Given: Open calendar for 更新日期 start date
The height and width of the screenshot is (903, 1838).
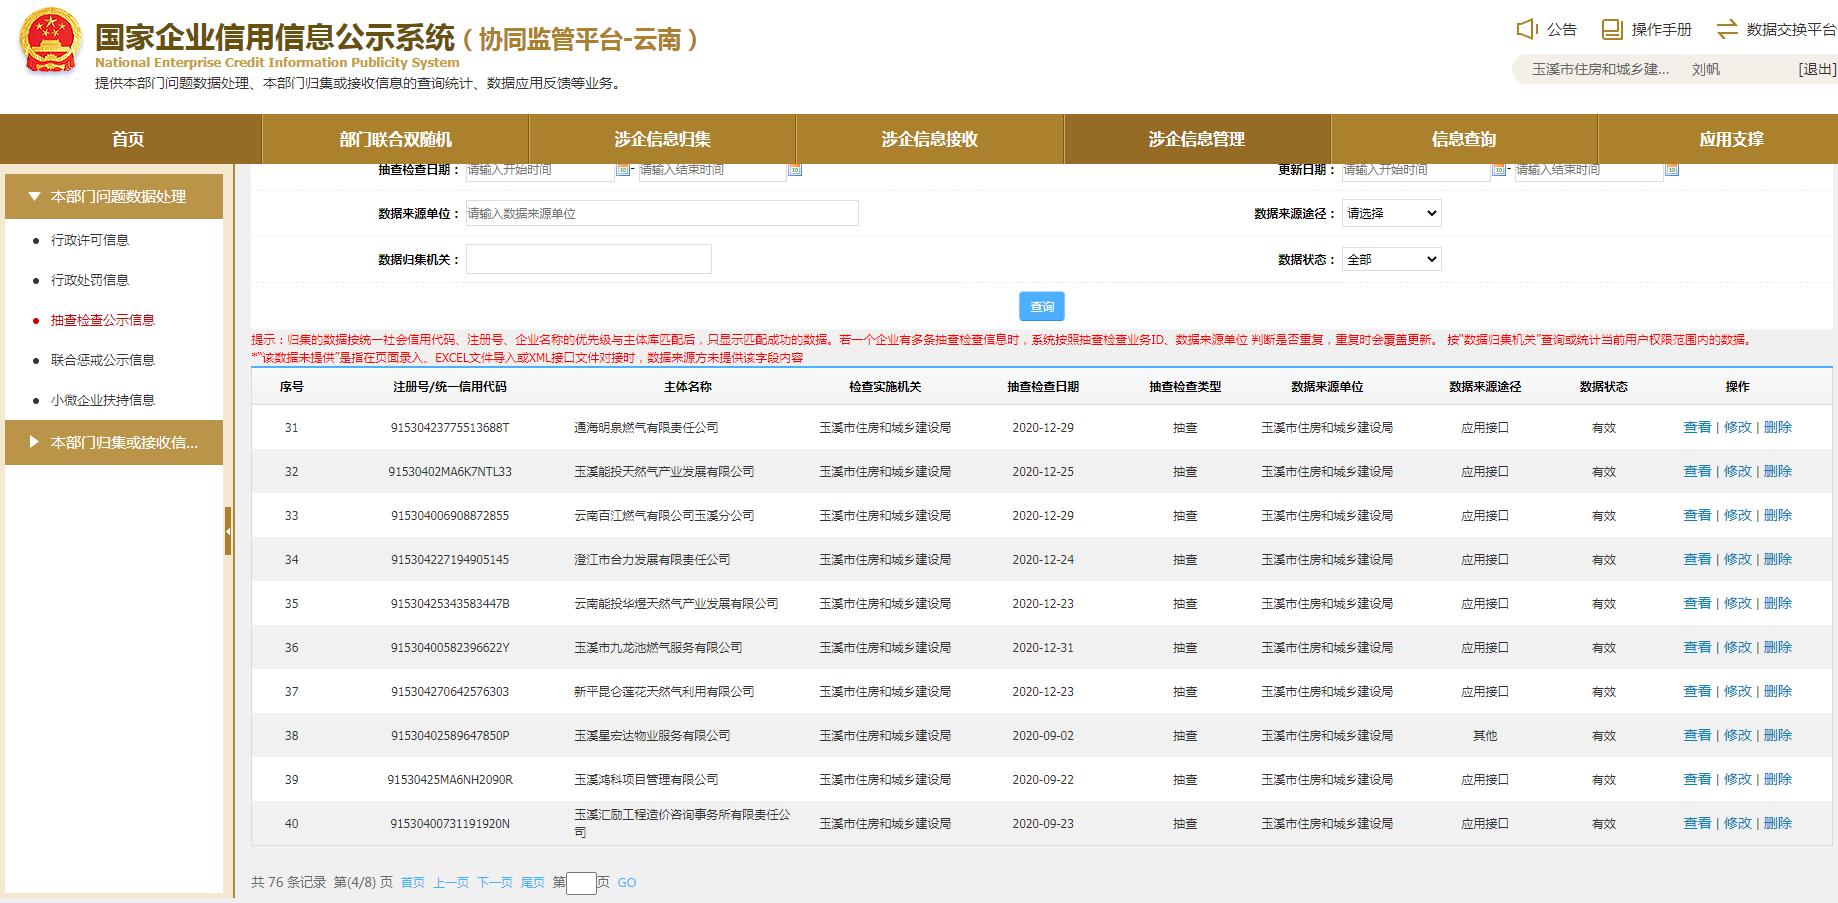Looking at the screenshot, I should coord(1499,170).
